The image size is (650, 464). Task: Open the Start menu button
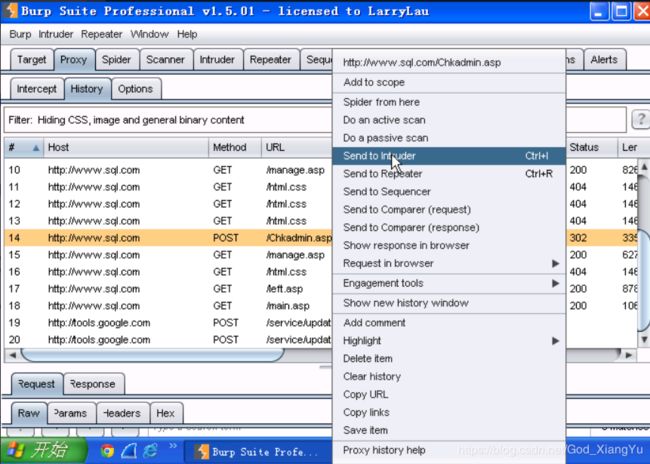(x=44, y=450)
